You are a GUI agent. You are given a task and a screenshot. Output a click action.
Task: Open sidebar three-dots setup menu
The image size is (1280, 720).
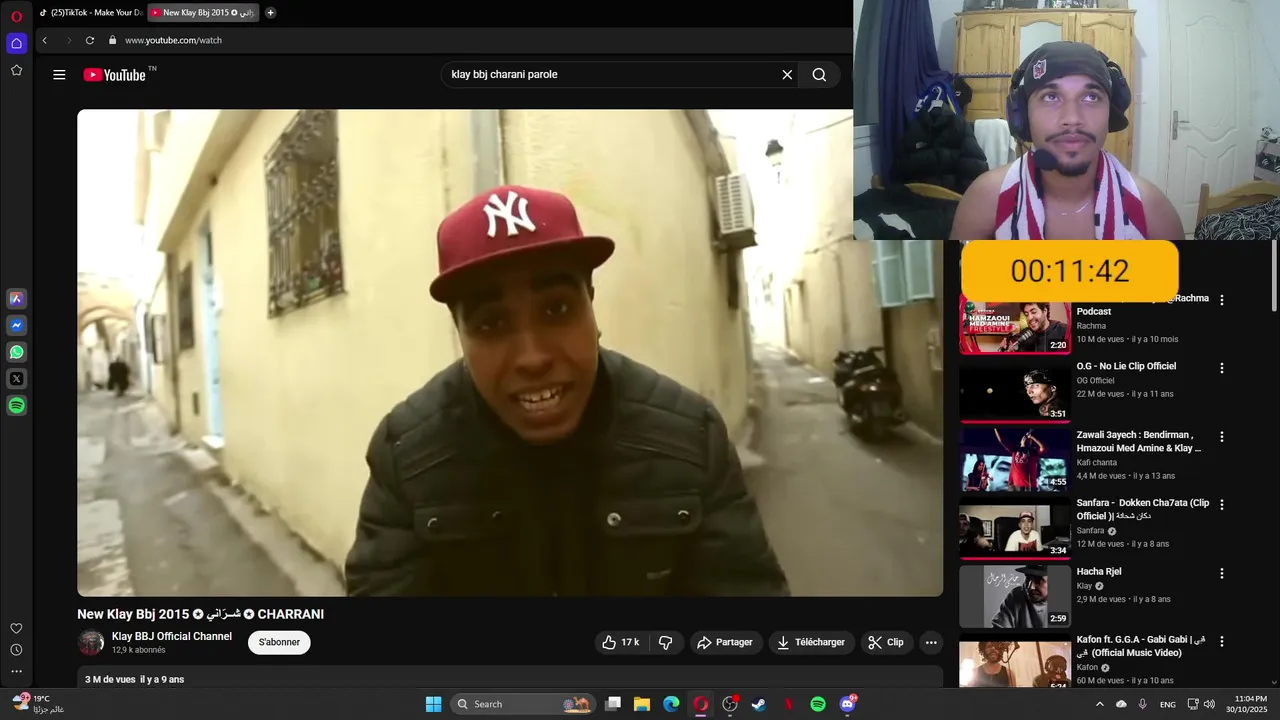coord(16,671)
